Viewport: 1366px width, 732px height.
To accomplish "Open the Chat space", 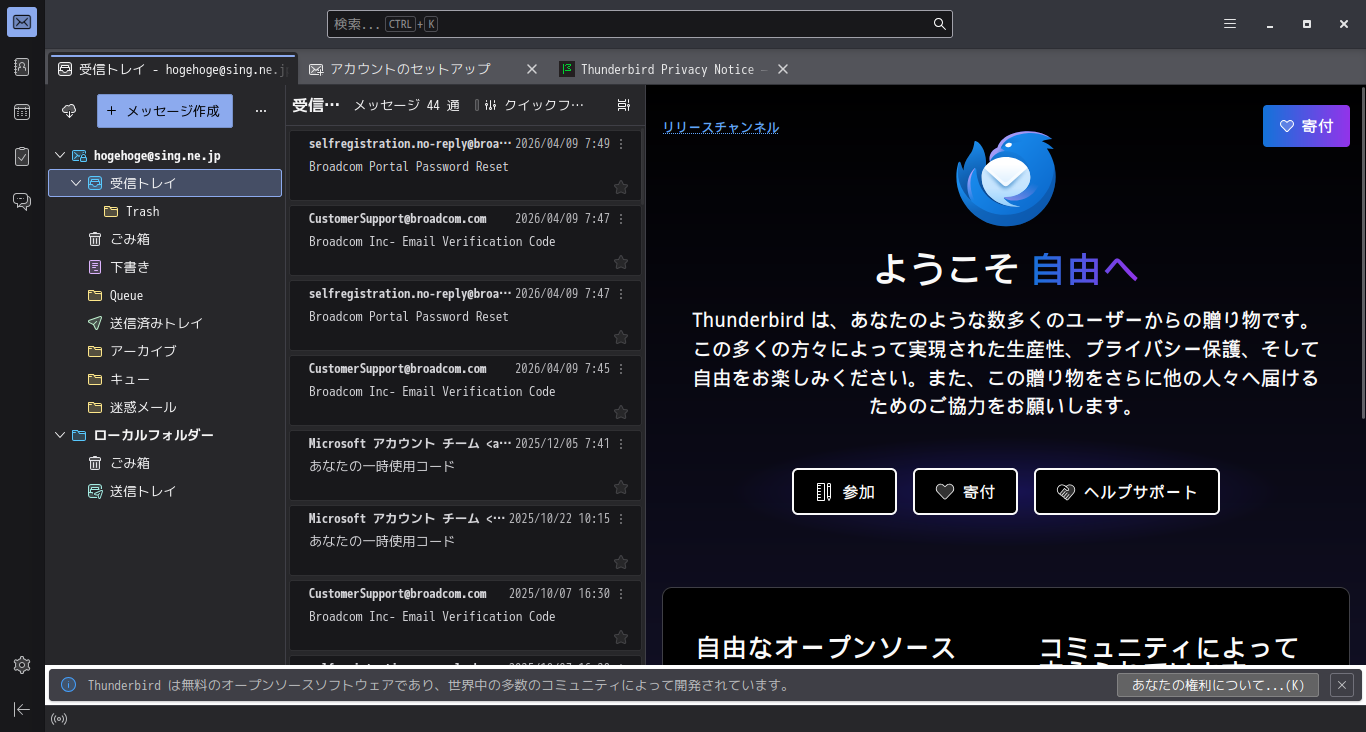I will [x=22, y=202].
